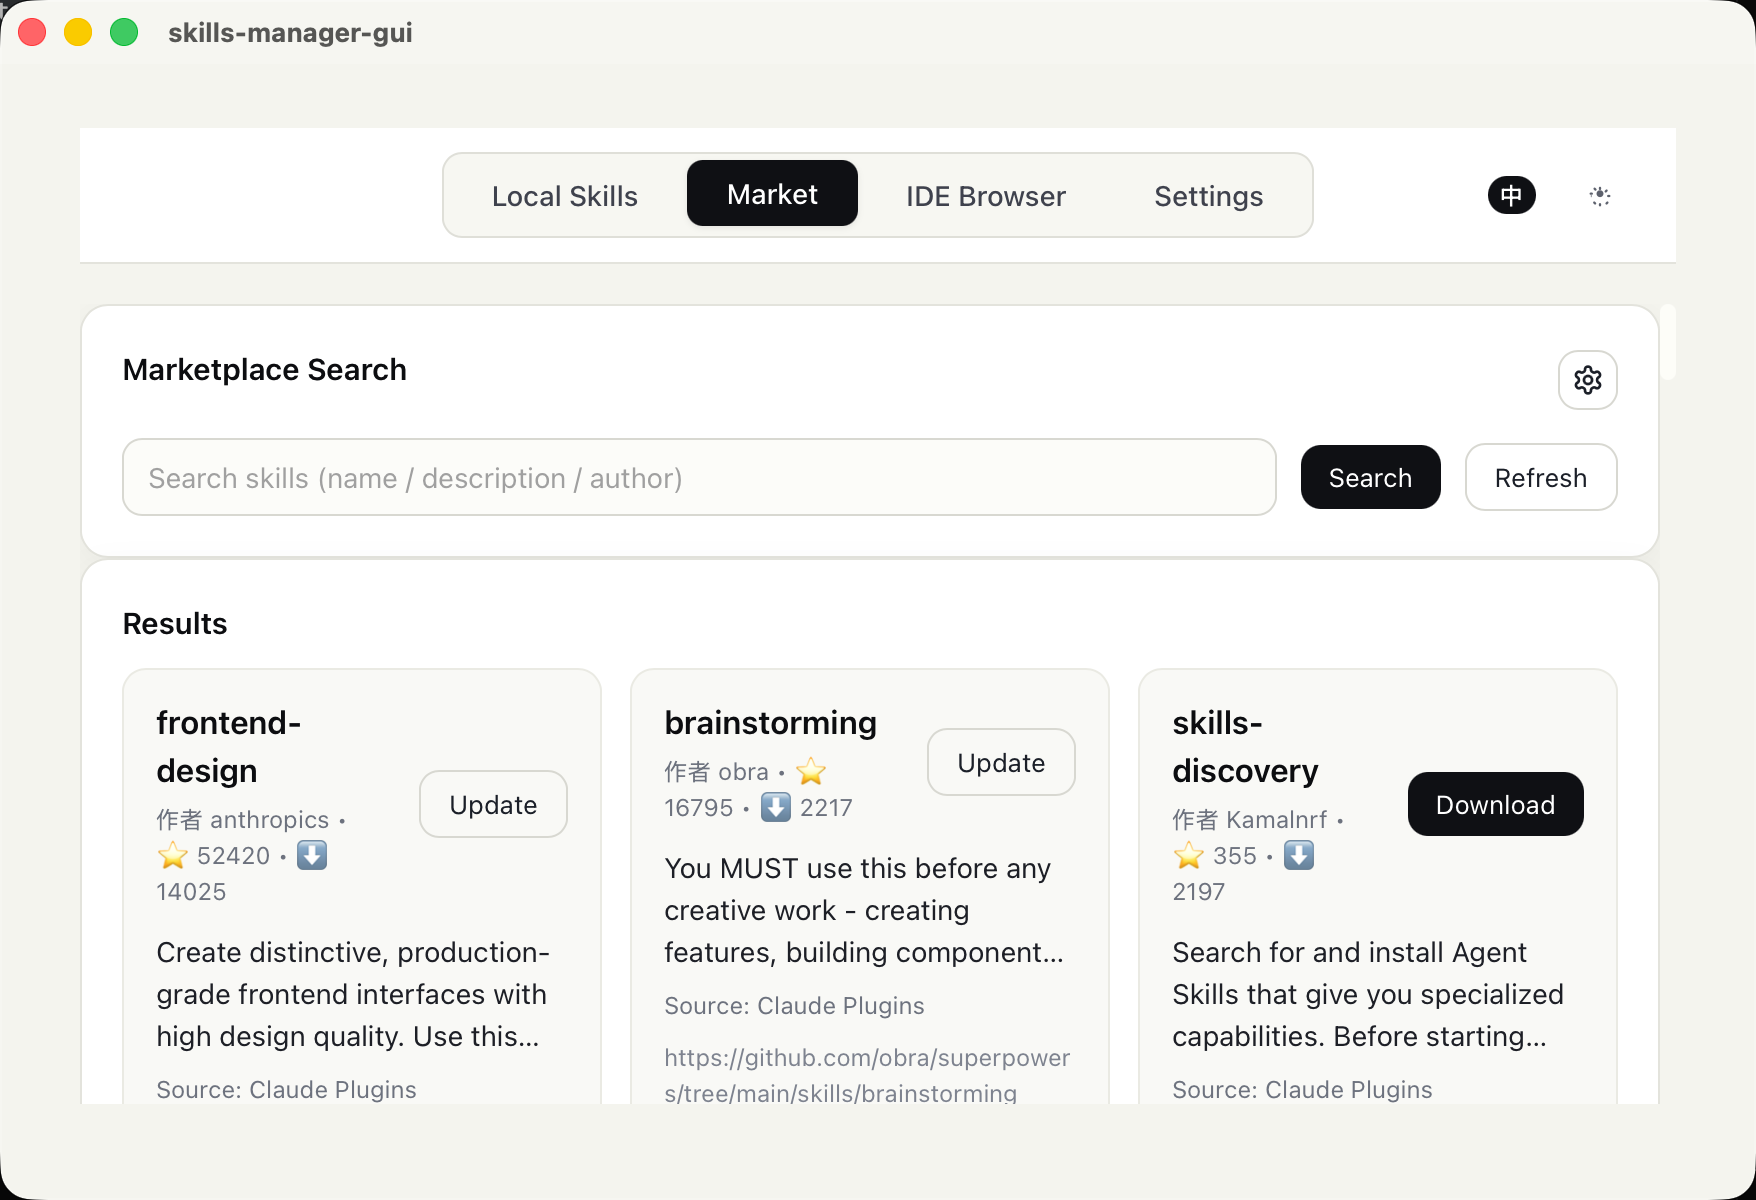This screenshot has height=1200, width=1756.
Task: Click download-arrow icon on skills-discovery card
Action: [1299, 855]
